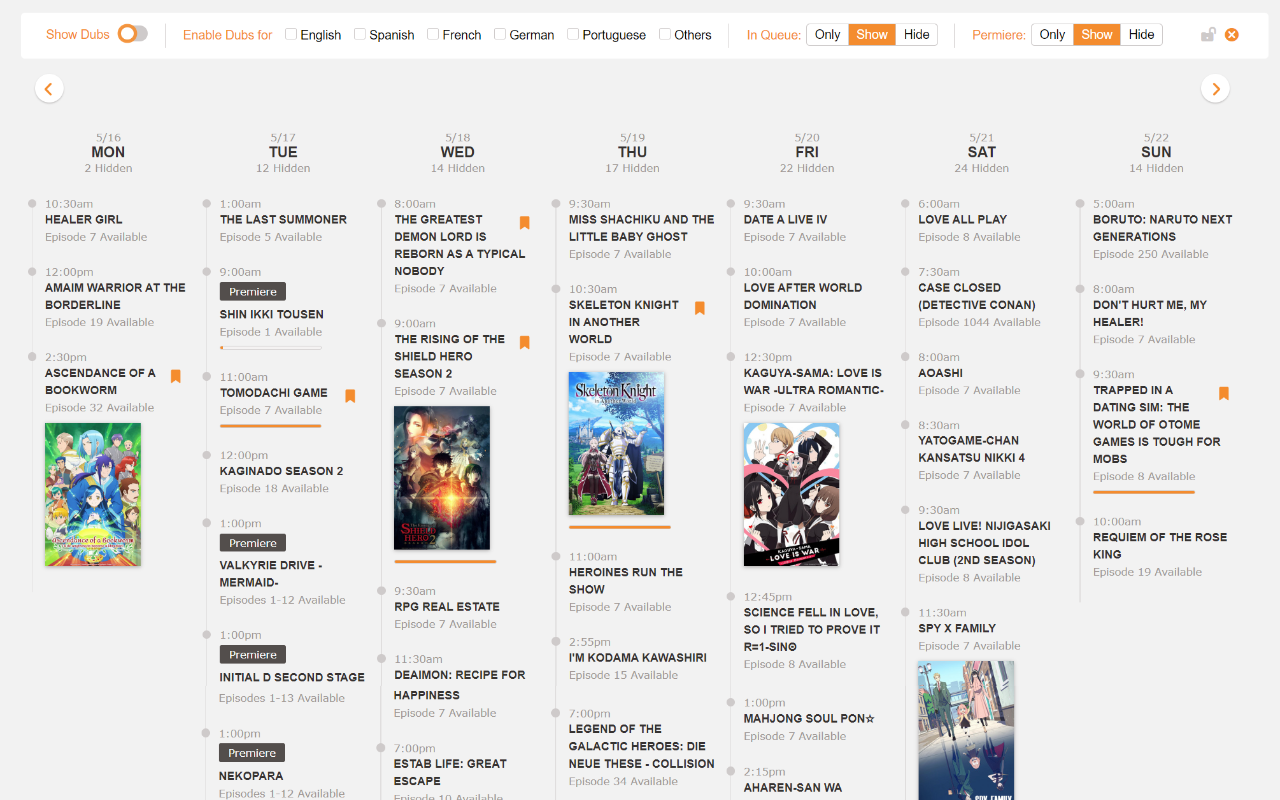
Task: Click bookmark for The Greatest Demon Lord
Action: [x=524, y=223]
